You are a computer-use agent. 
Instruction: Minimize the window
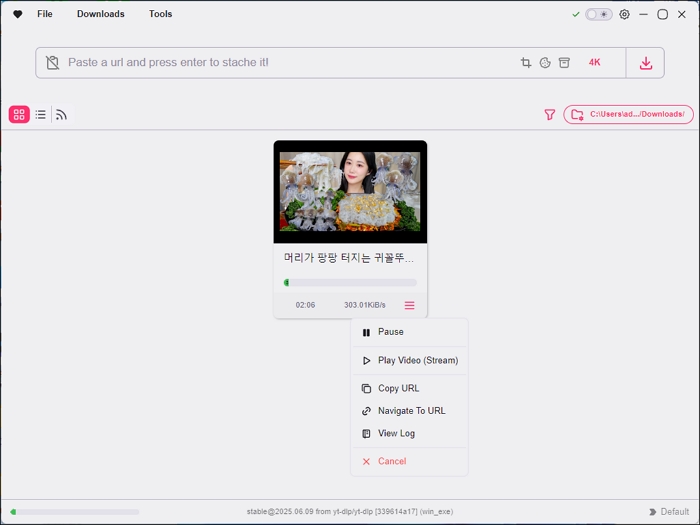pos(643,14)
